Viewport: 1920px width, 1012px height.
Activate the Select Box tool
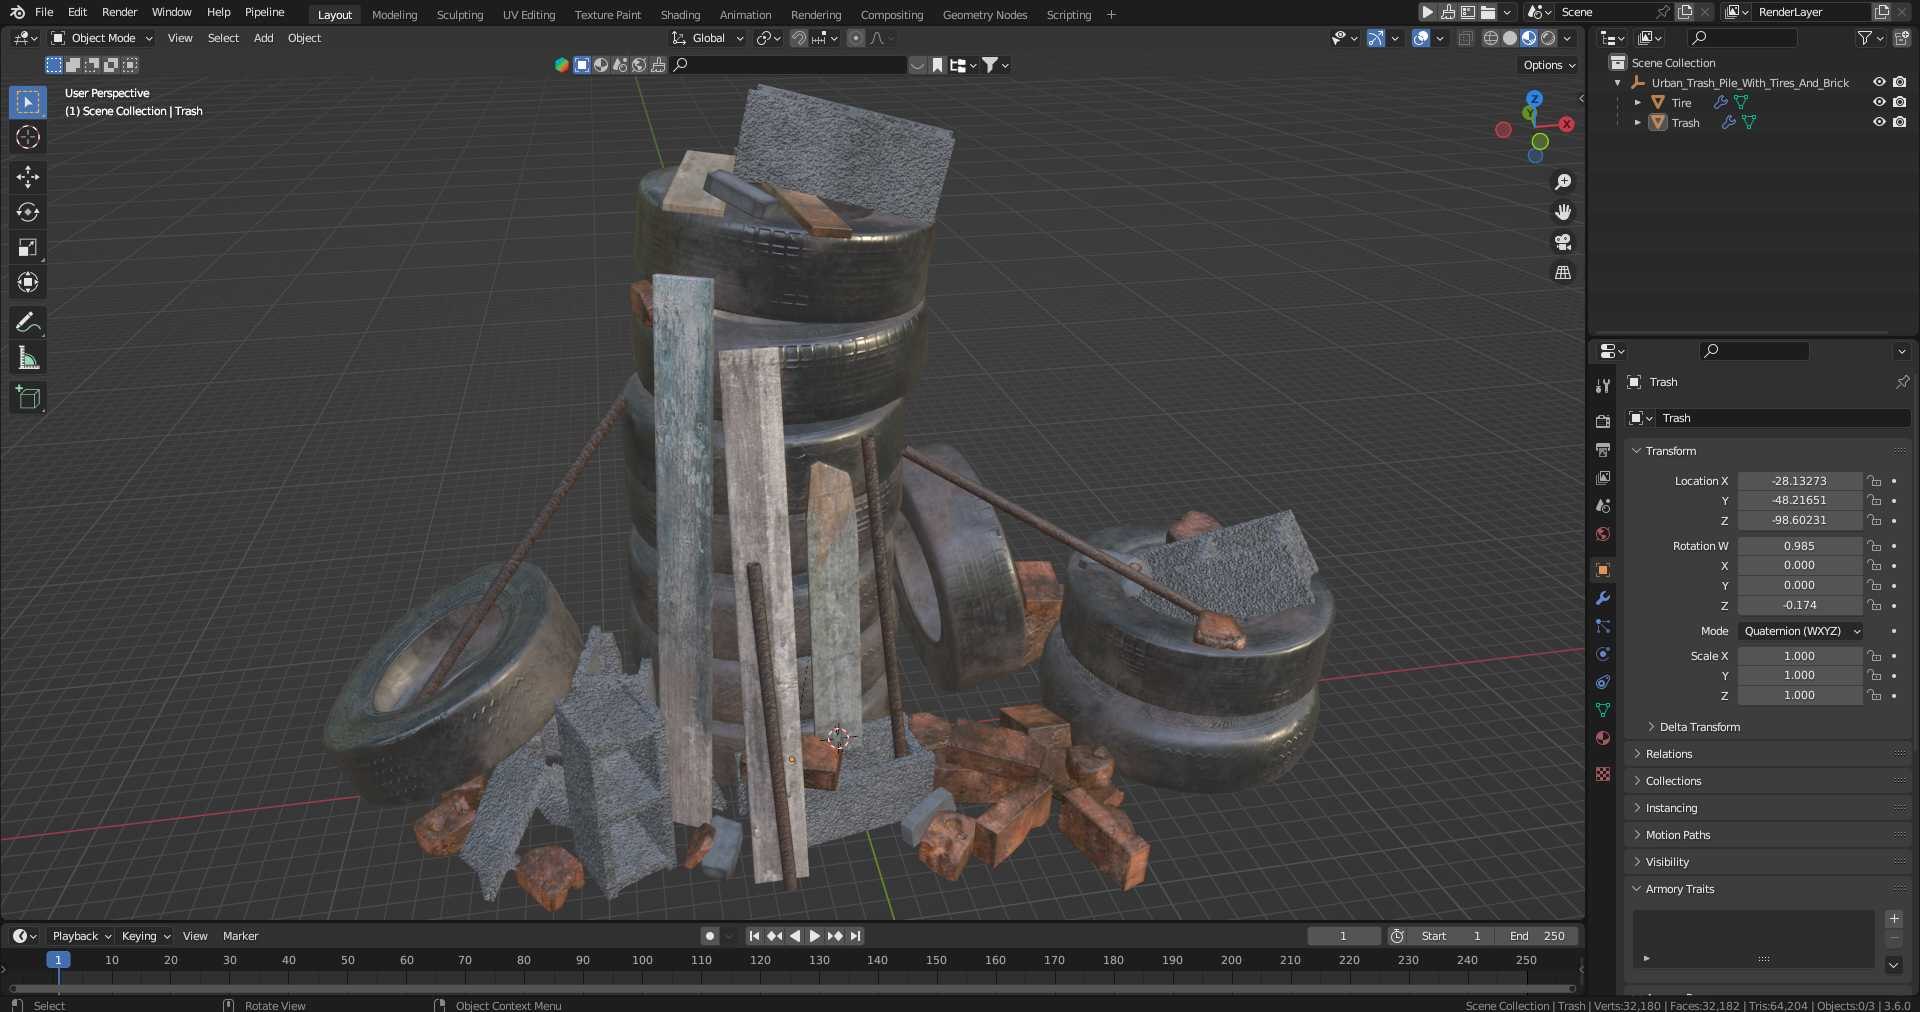tap(28, 102)
